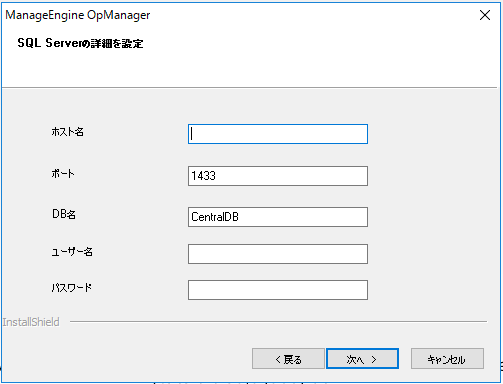Cancel setup with the キャンセル button
This screenshot has width=503, height=384.
[447, 359]
